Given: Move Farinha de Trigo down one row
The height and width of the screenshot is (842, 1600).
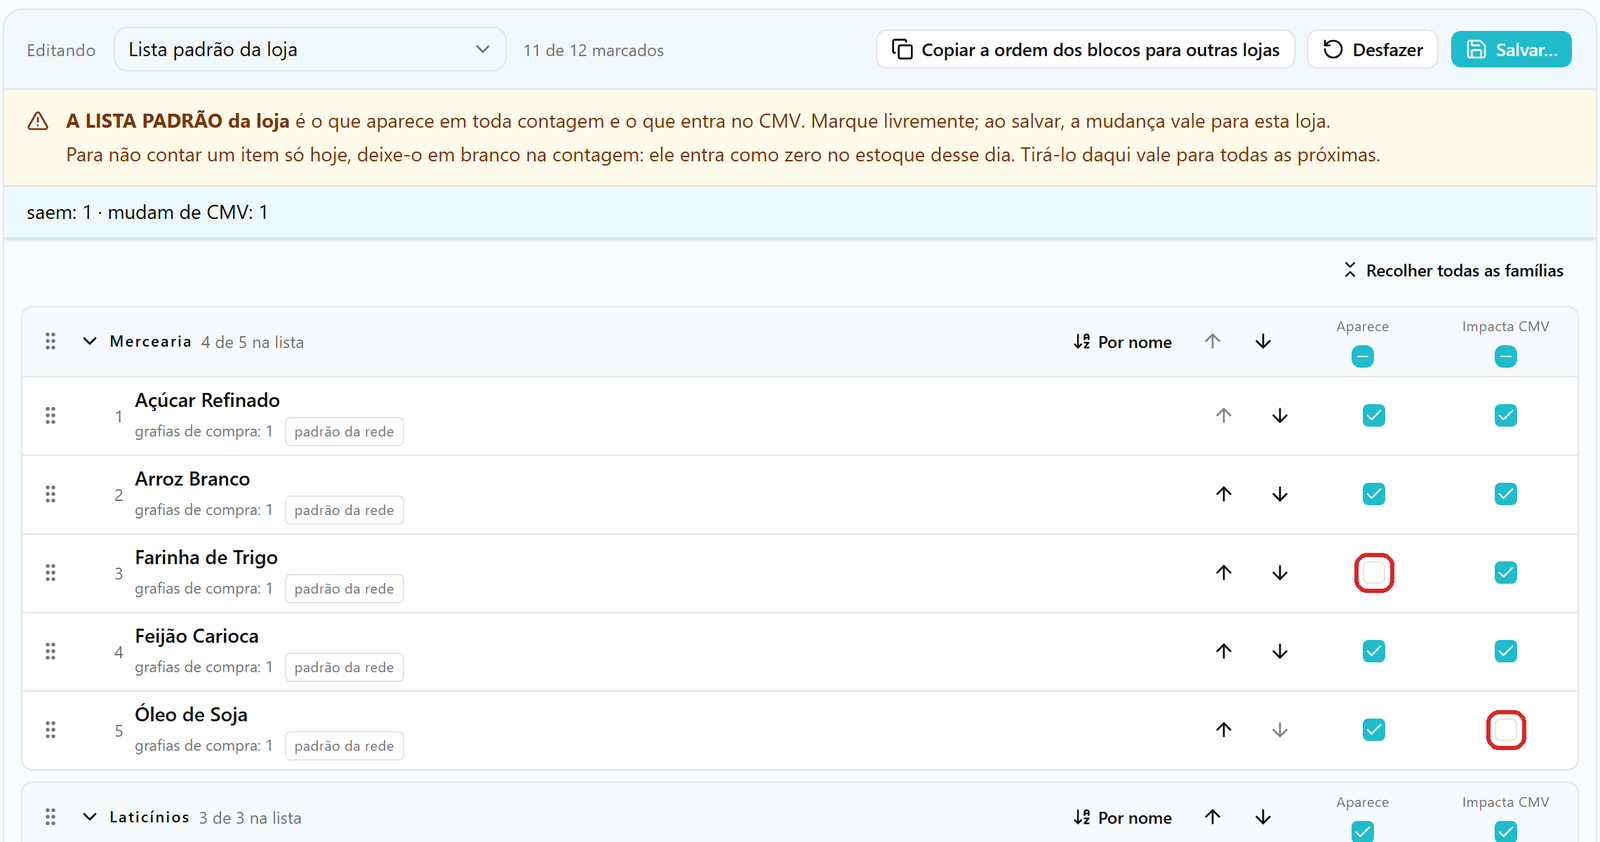Looking at the screenshot, I should 1280,573.
